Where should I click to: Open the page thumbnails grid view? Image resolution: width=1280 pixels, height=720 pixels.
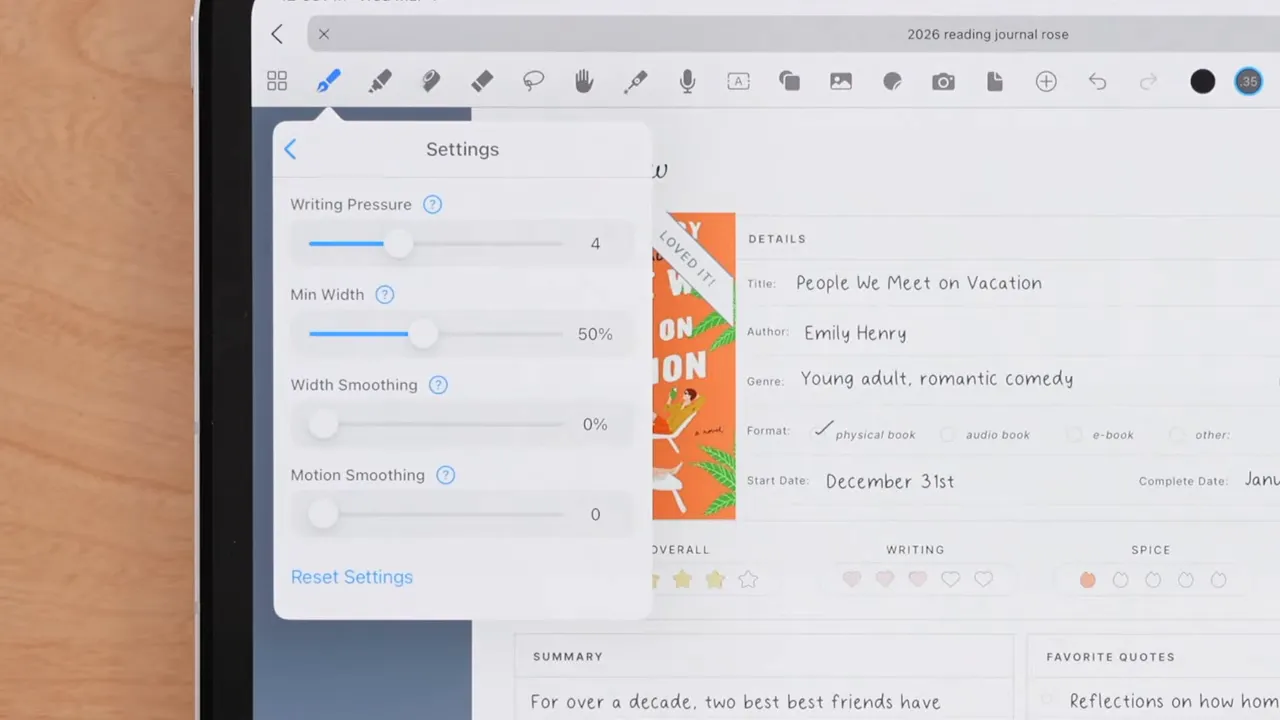tap(277, 82)
